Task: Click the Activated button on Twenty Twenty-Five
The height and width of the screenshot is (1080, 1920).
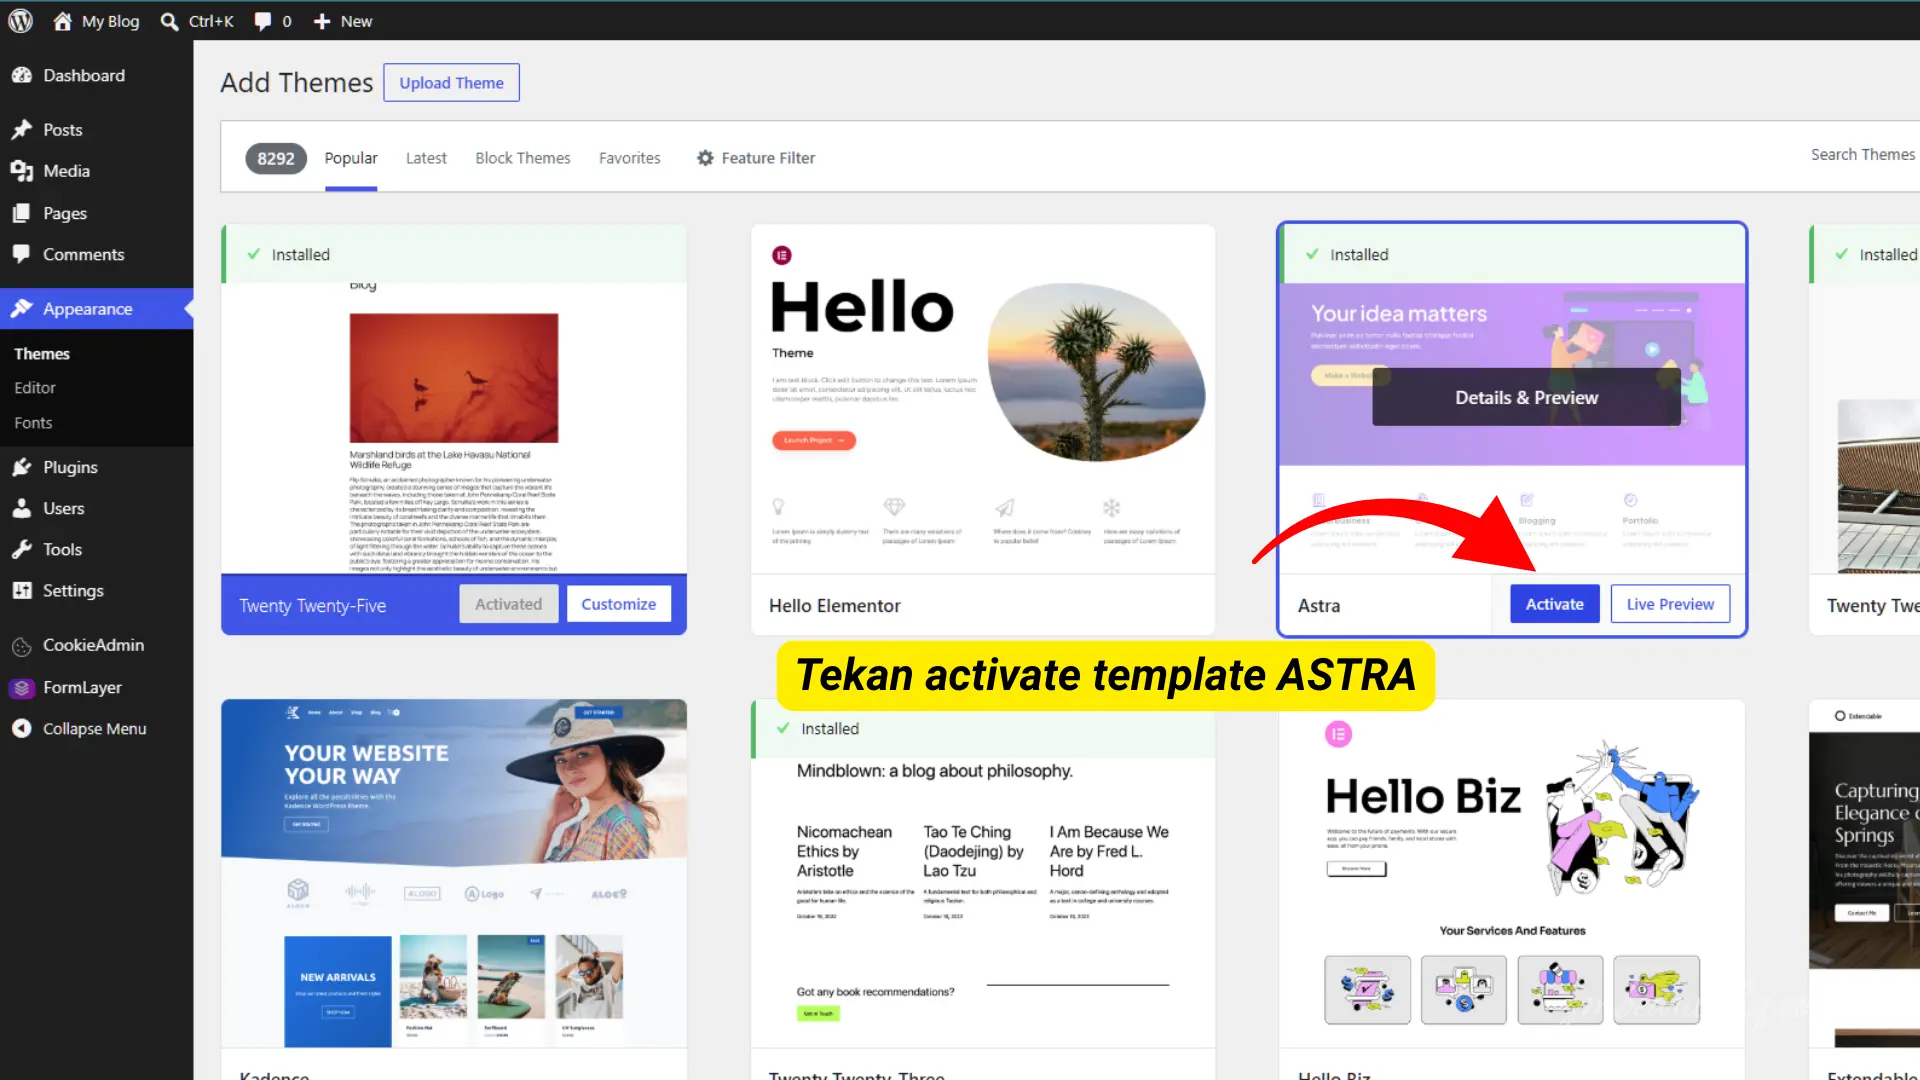Action: click(509, 604)
